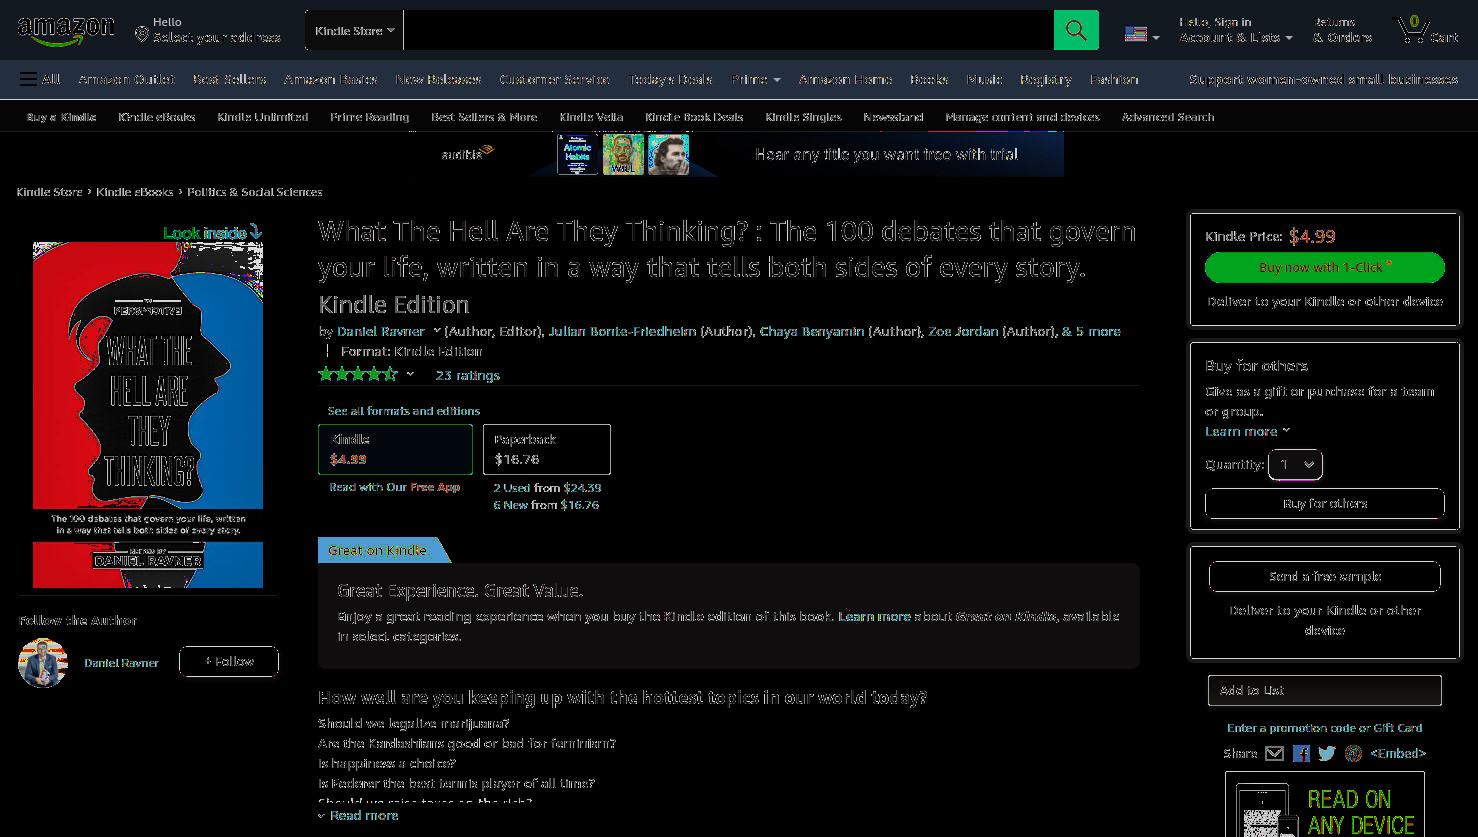Open Advanced Search subnav item
This screenshot has width=1478, height=837.
[1167, 117]
